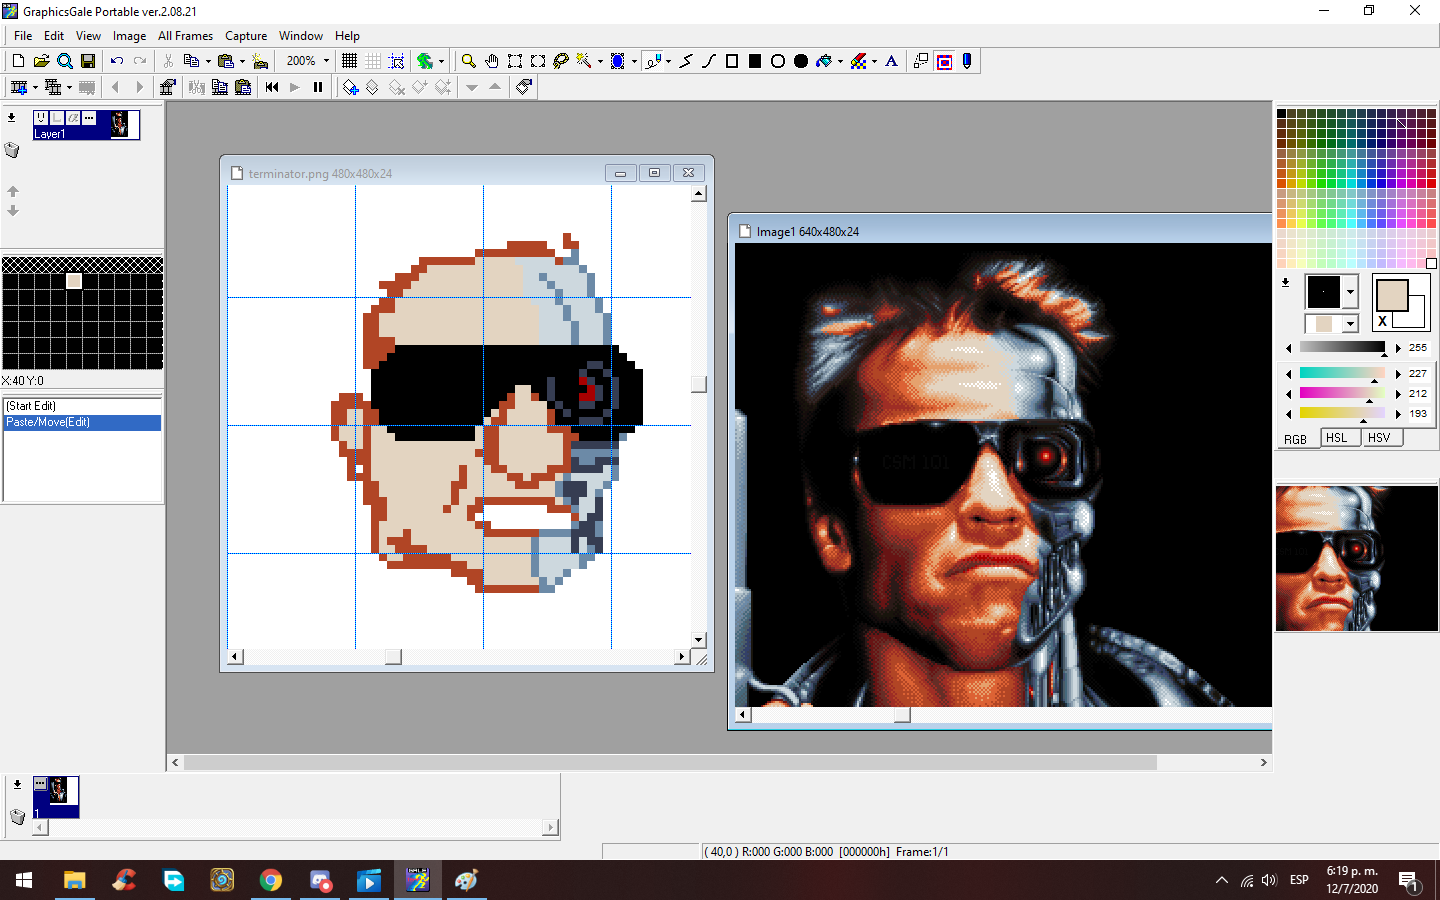
Task: Adjust the grayscale brightness slider
Action: [x=1342, y=348]
